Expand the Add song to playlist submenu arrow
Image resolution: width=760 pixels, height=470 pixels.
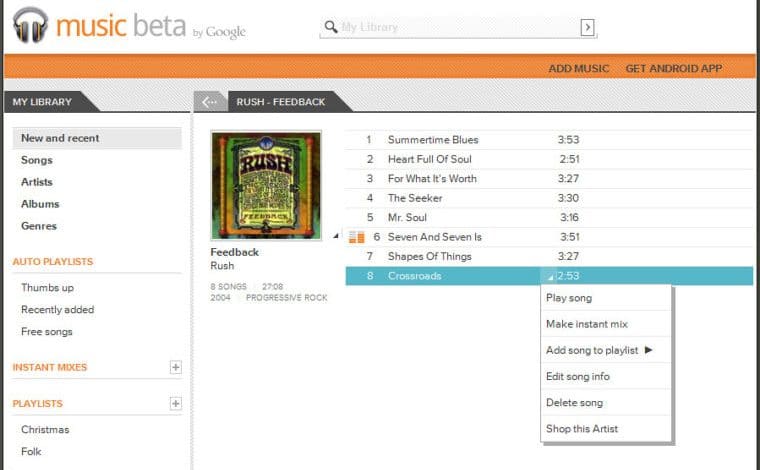[649, 350]
